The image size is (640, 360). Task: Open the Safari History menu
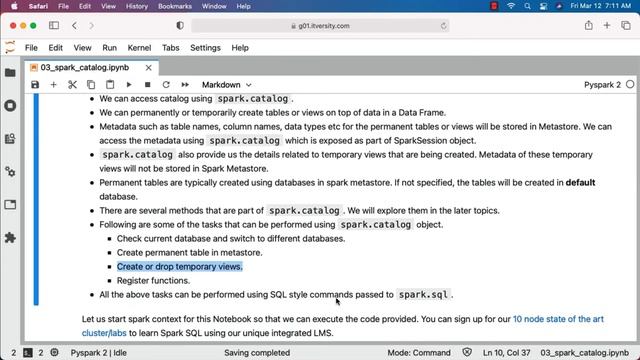pyautogui.click(x=137, y=6)
